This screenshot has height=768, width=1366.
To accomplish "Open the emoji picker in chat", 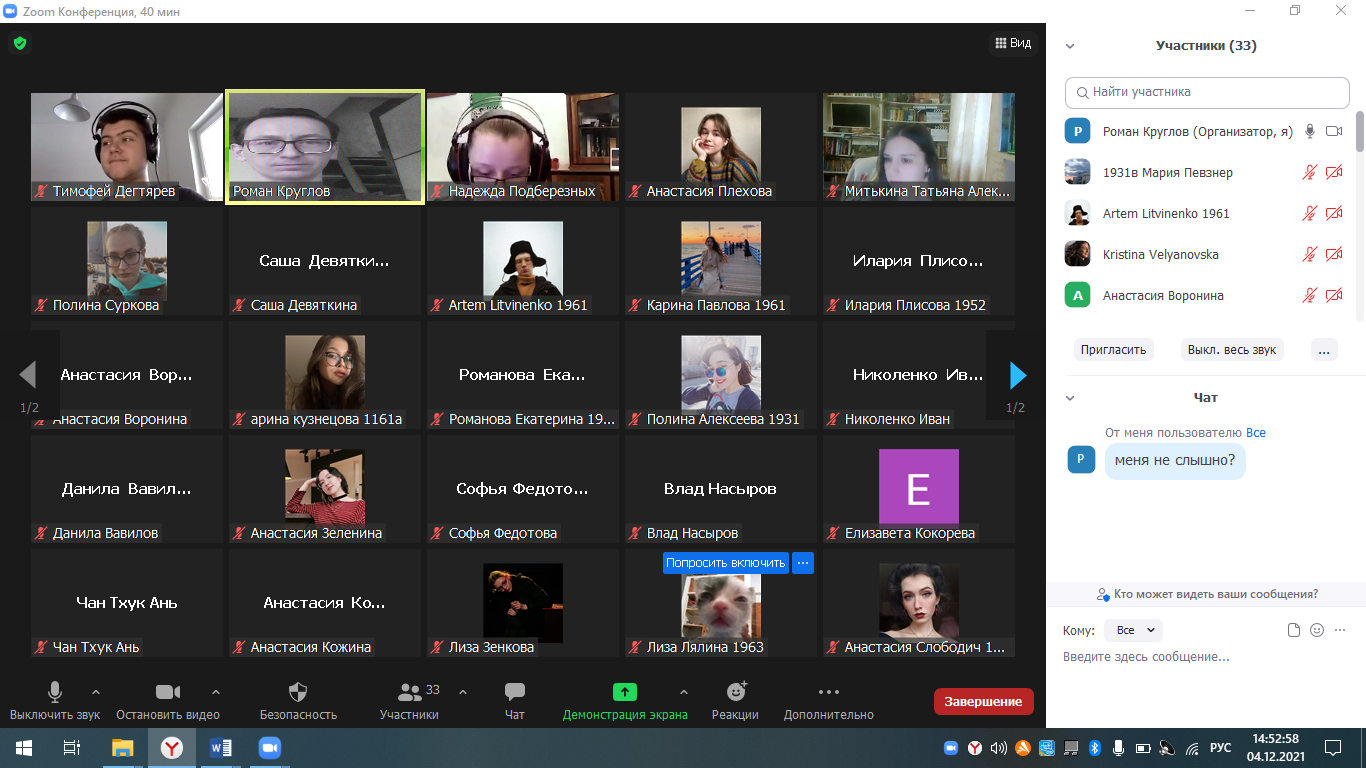I will 1317,630.
